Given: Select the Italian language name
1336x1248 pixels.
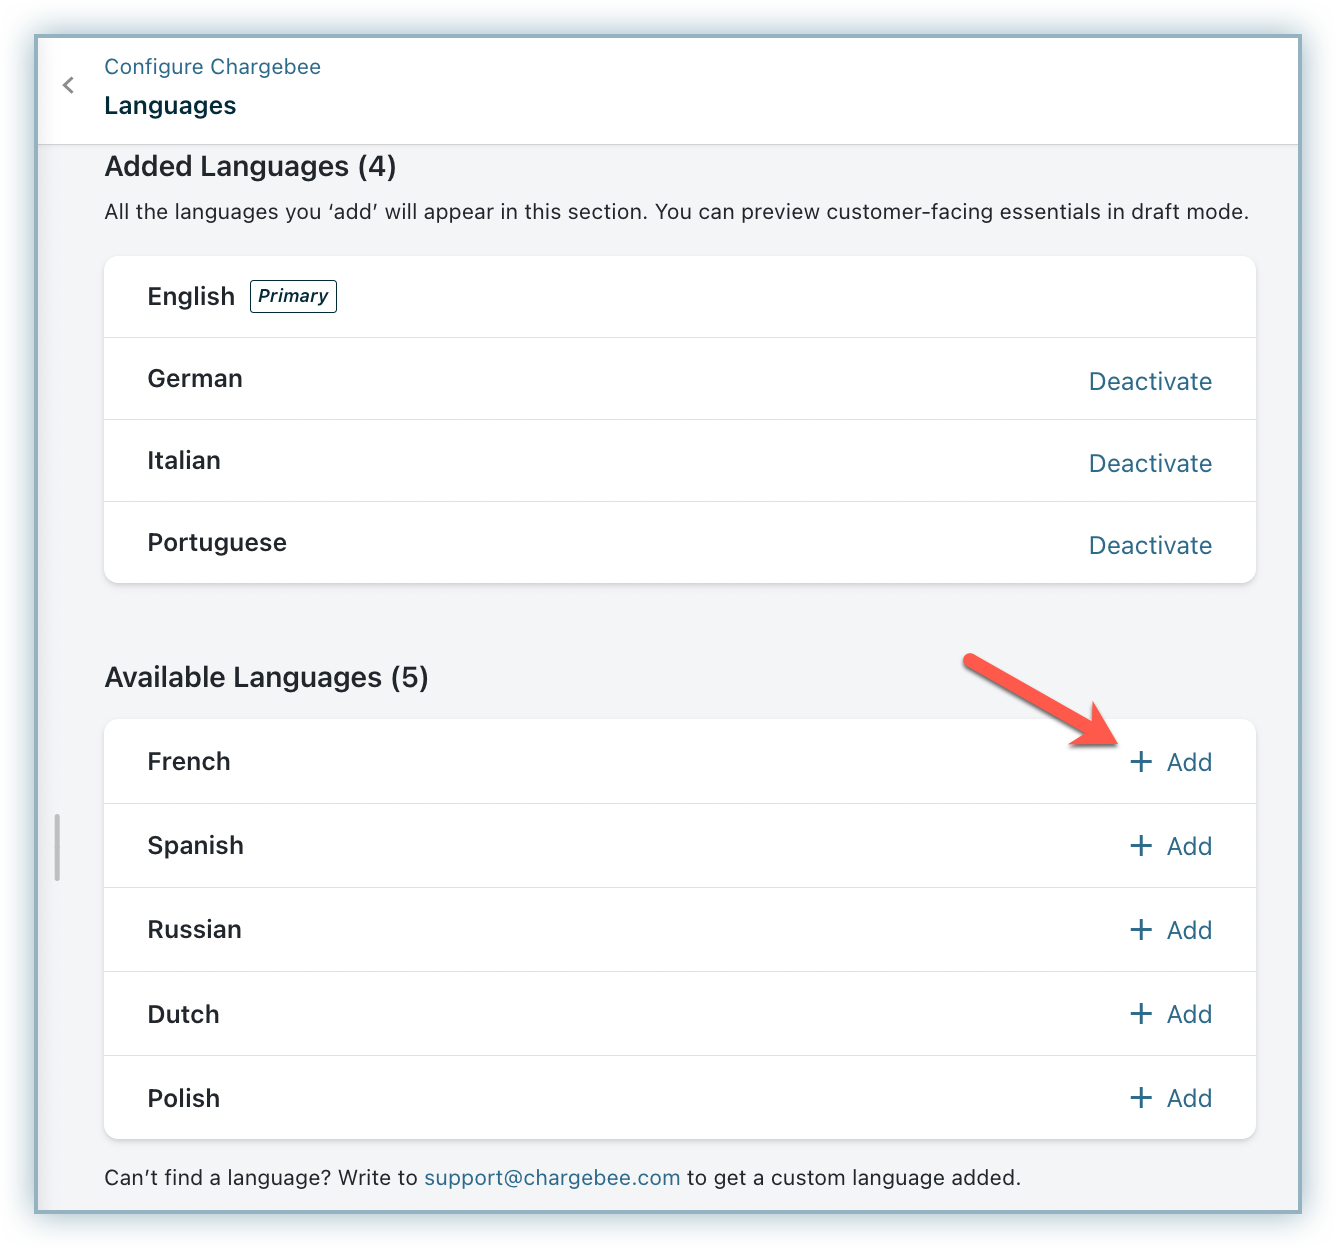Looking at the screenshot, I should (184, 461).
